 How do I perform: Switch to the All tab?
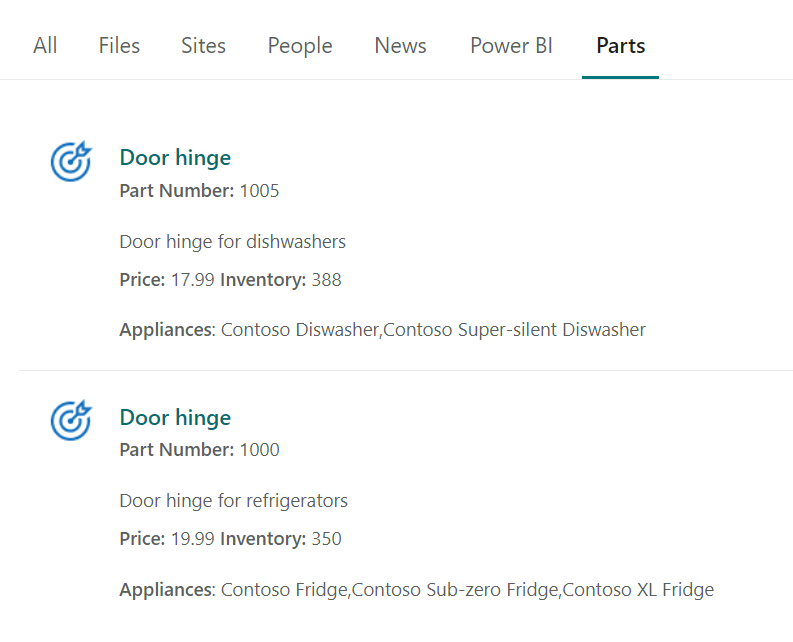pos(45,46)
